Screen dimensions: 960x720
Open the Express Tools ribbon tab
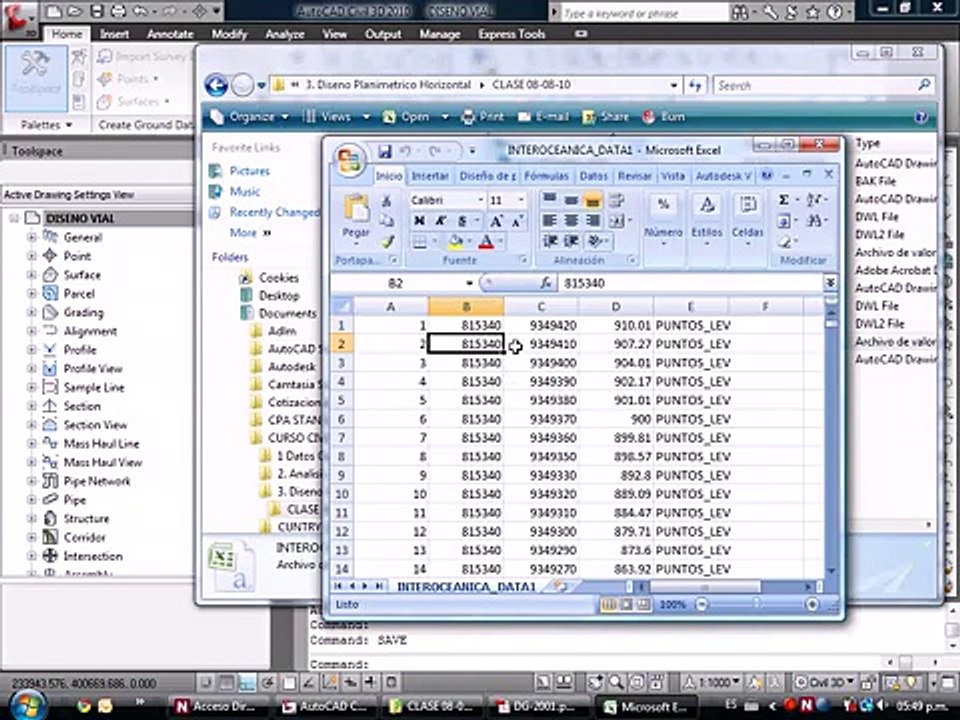tap(512, 34)
